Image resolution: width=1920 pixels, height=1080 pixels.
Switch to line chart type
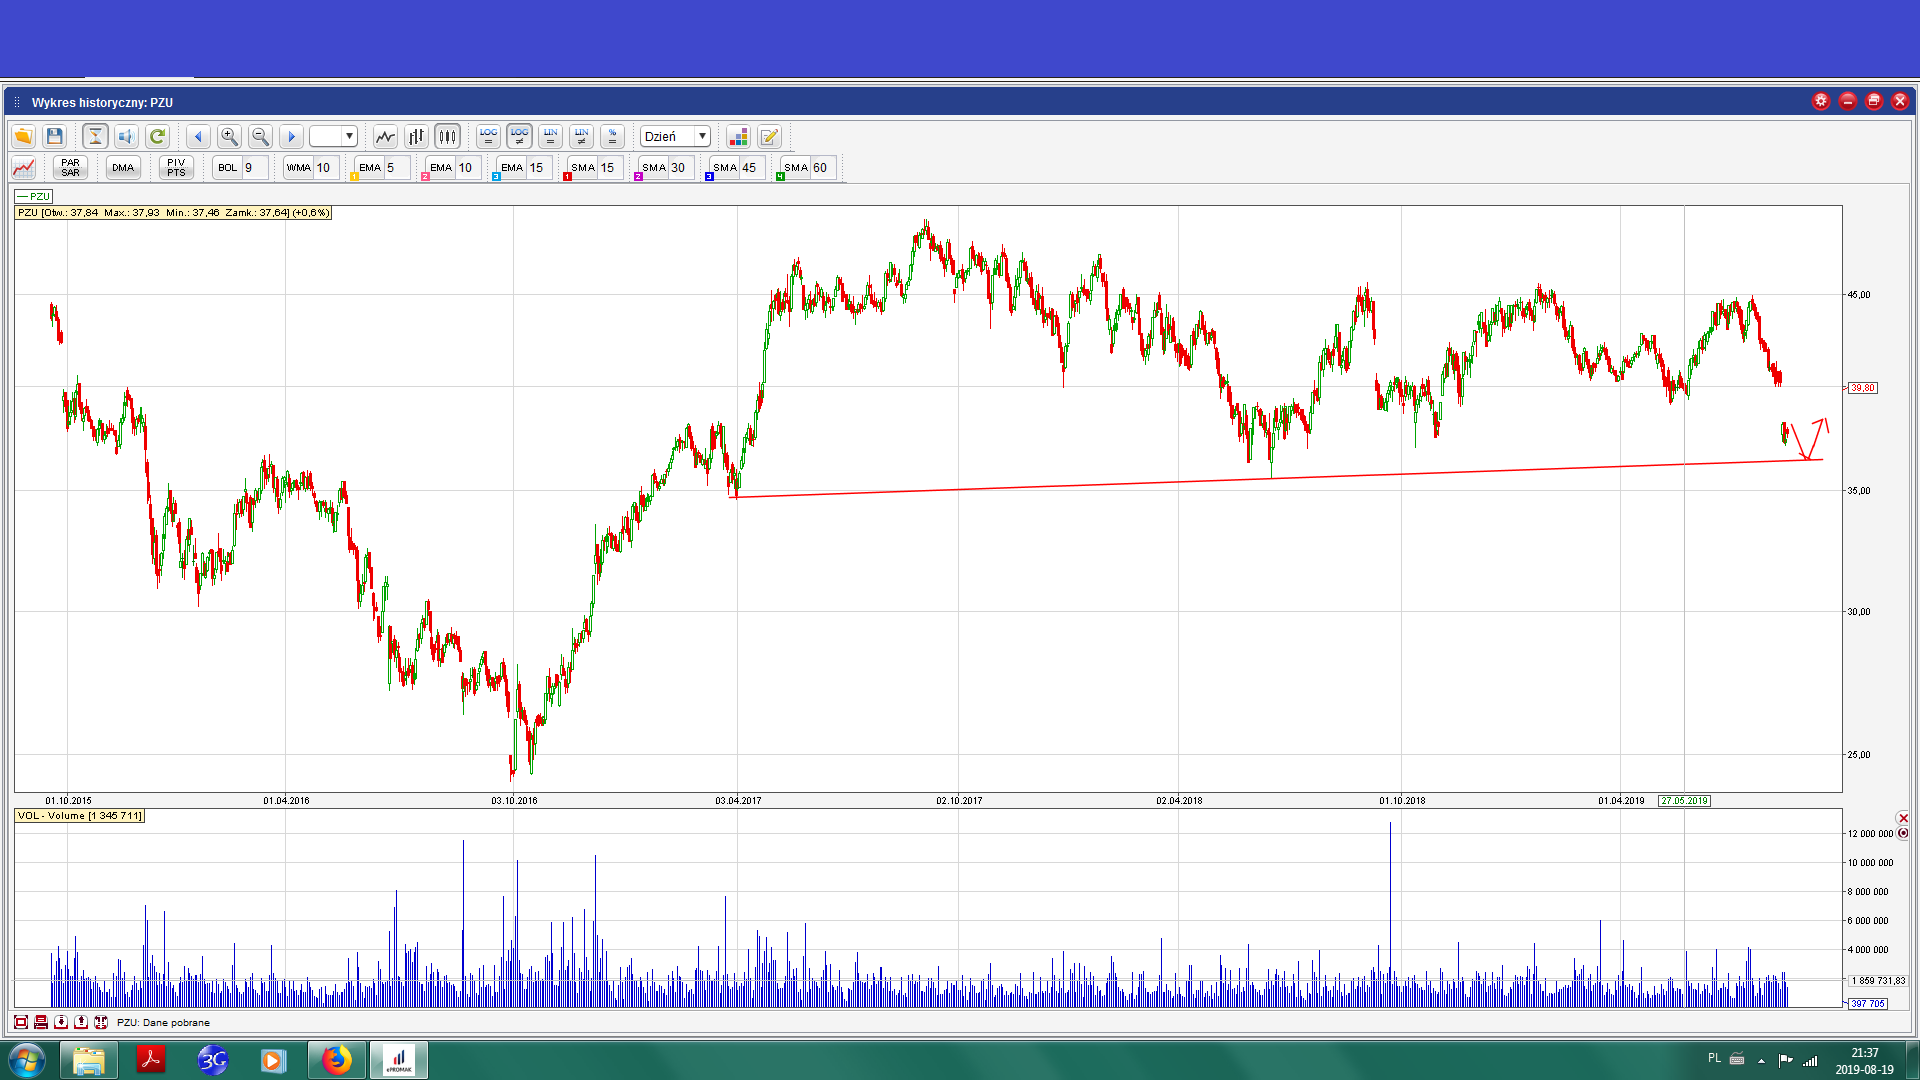385,136
